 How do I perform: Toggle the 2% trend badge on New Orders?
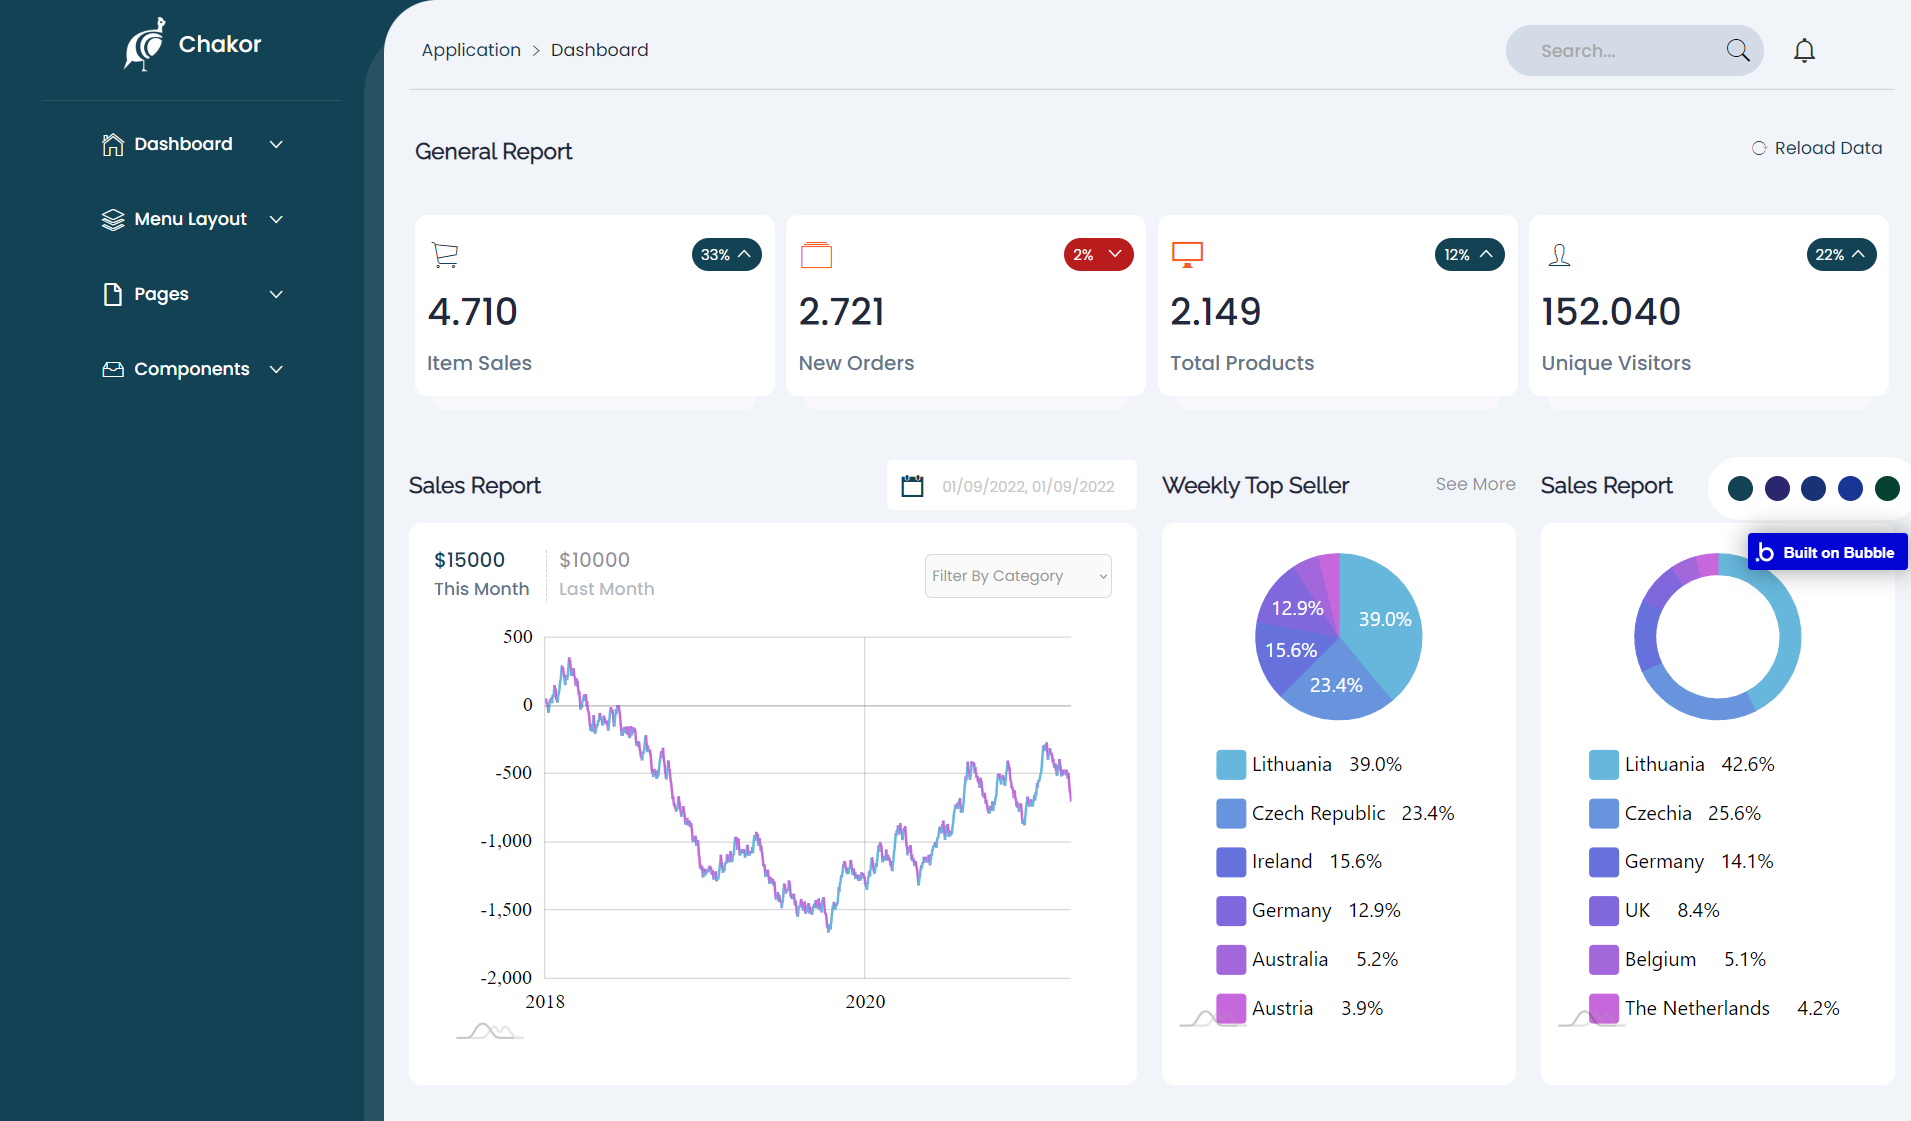point(1098,254)
